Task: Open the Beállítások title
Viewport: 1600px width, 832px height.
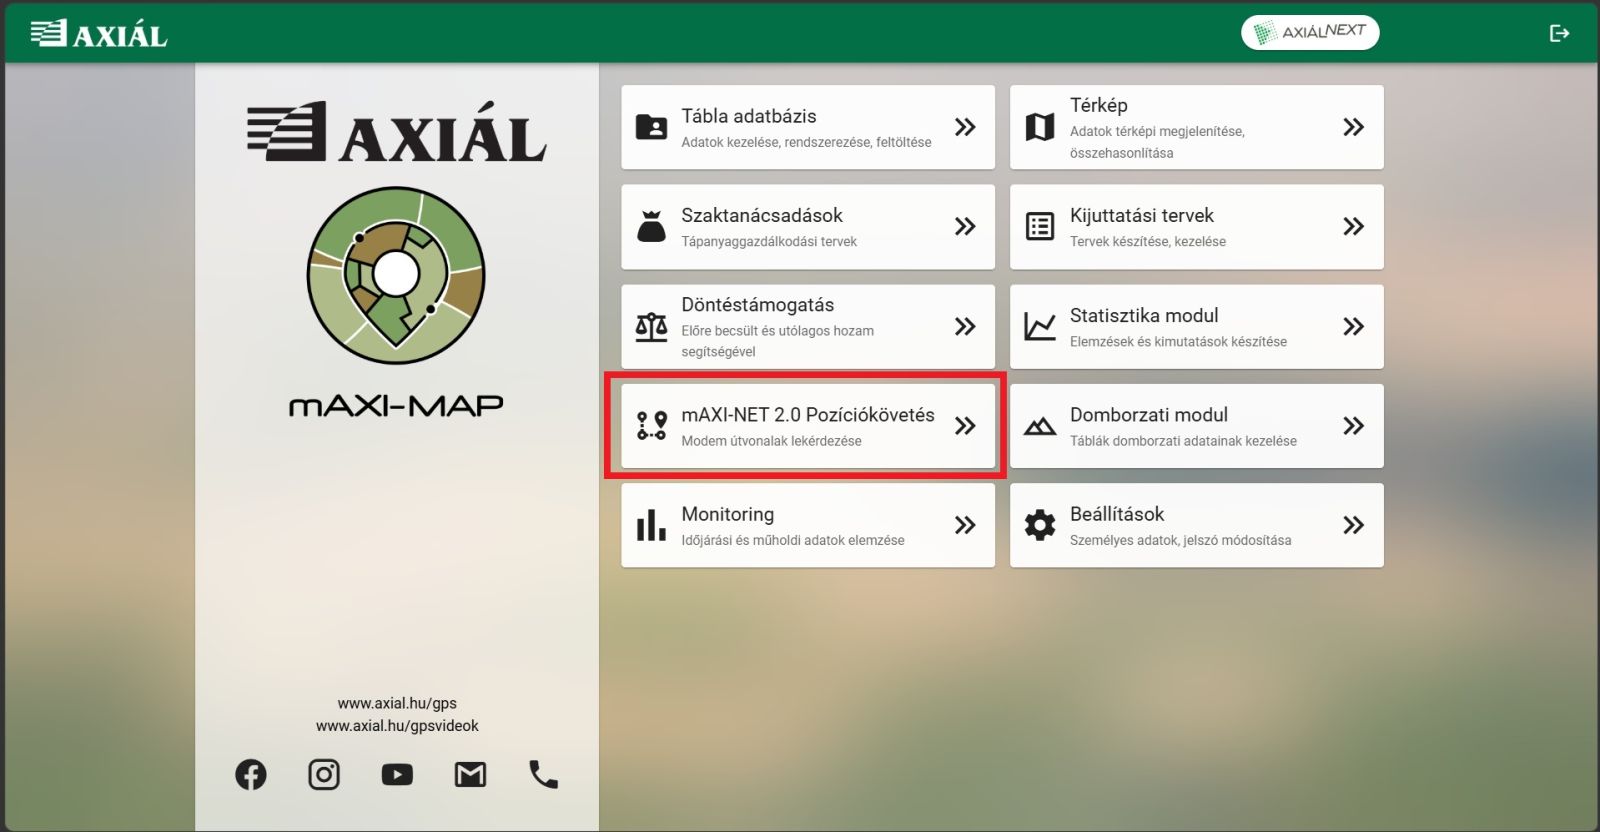Action: pyautogui.click(x=1117, y=514)
